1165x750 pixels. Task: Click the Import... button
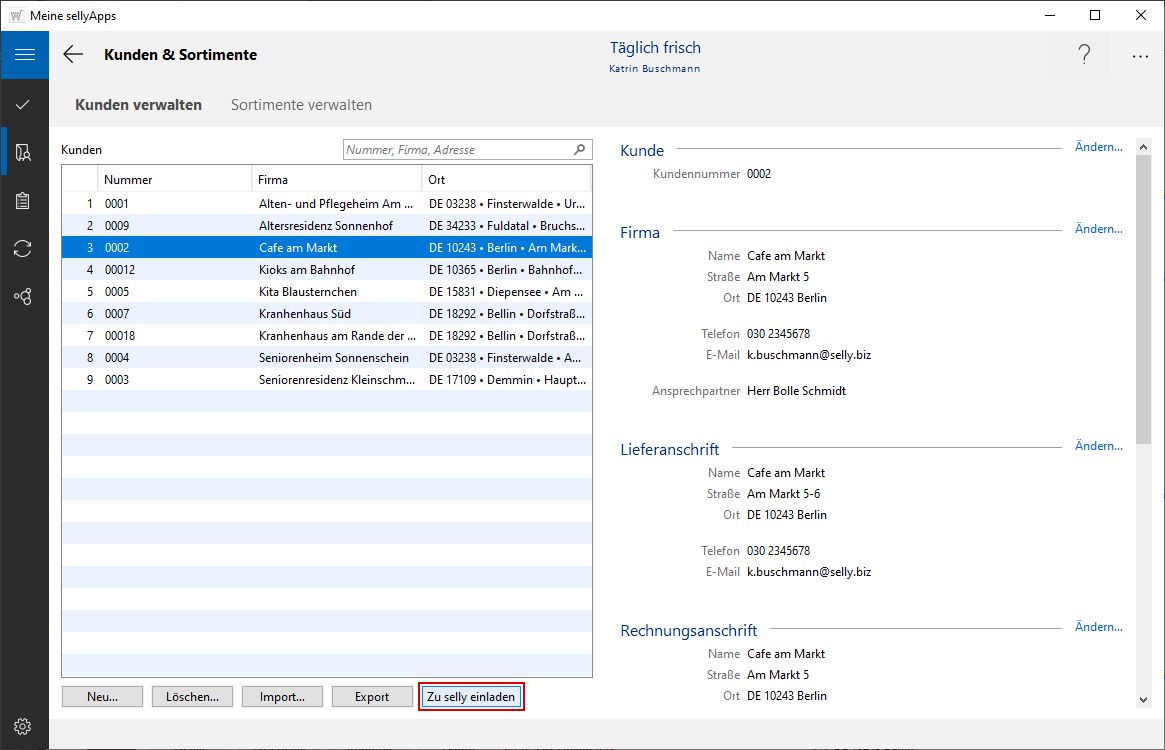(x=282, y=697)
